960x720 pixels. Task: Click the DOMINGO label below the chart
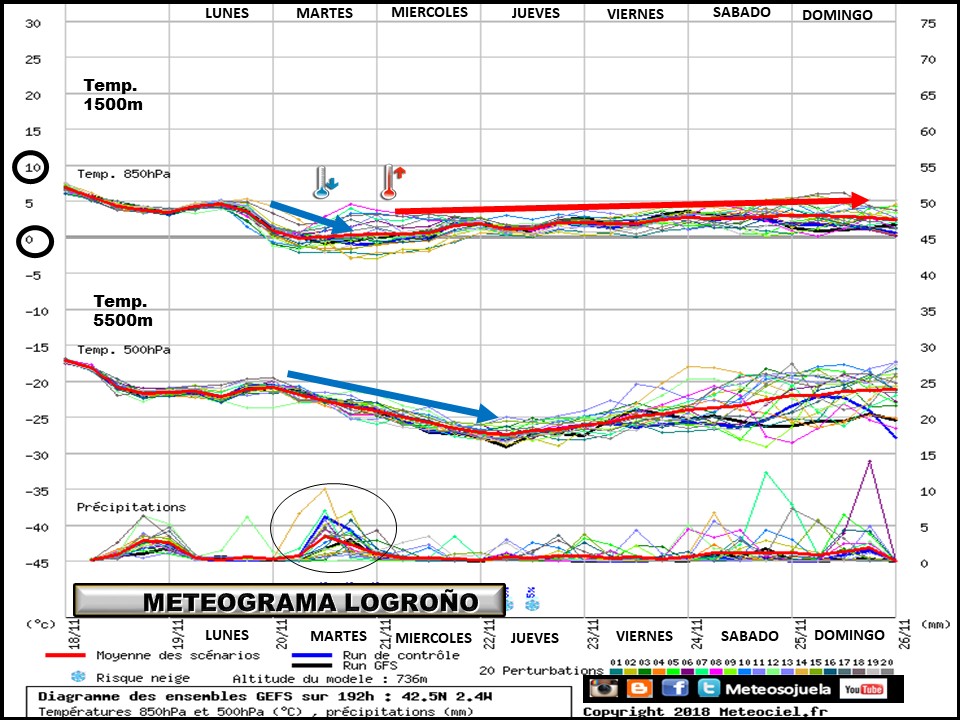(x=849, y=635)
